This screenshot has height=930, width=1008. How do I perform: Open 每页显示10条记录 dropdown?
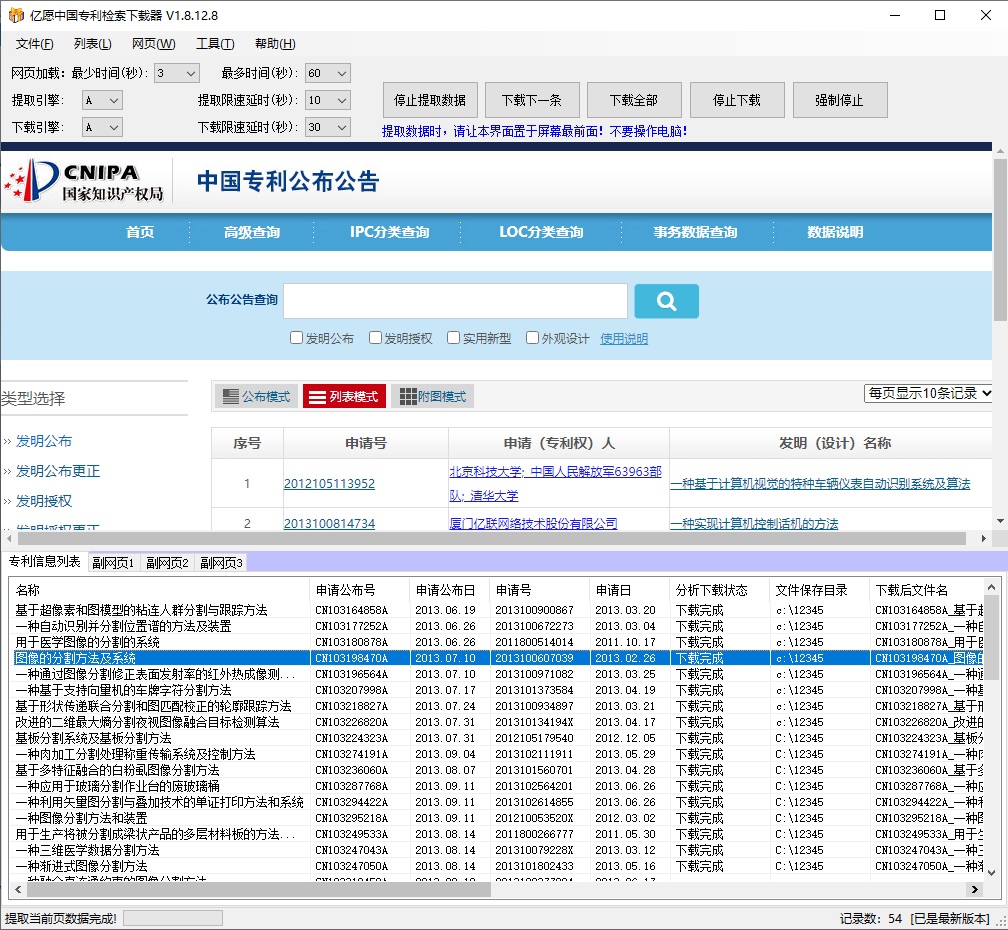[928, 393]
